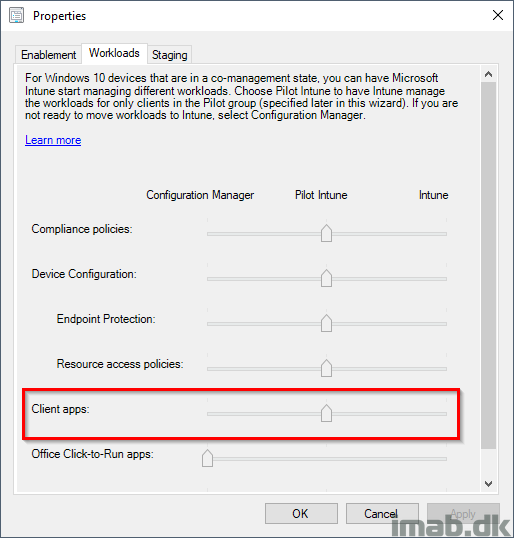Viewport: 514px width, 538px height.
Task: Confirm changes with the OK button
Action: click(301, 514)
